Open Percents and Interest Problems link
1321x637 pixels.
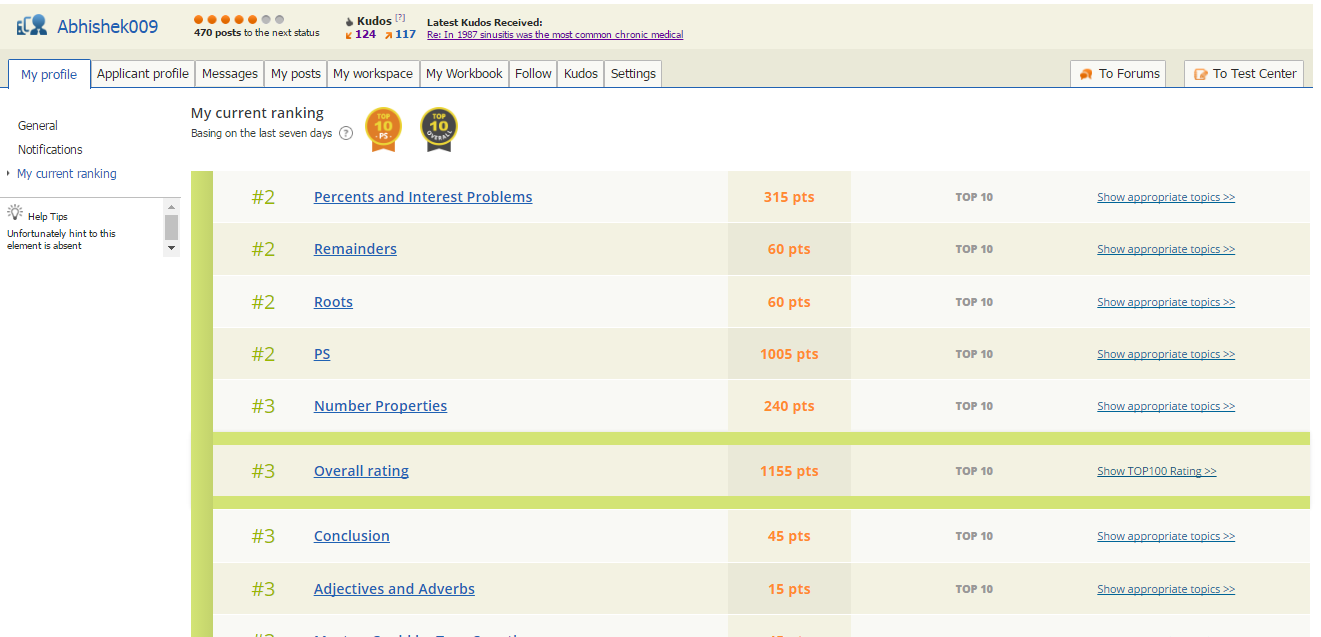pyautogui.click(x=423, y=197)
